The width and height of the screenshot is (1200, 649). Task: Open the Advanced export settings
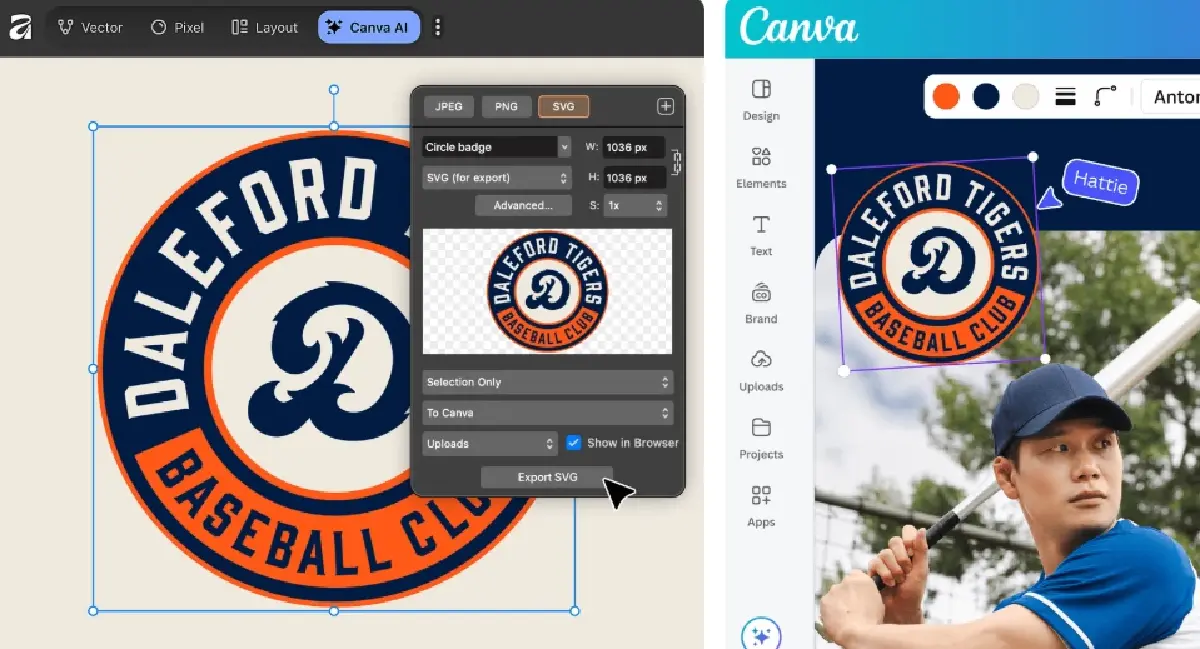523,205
